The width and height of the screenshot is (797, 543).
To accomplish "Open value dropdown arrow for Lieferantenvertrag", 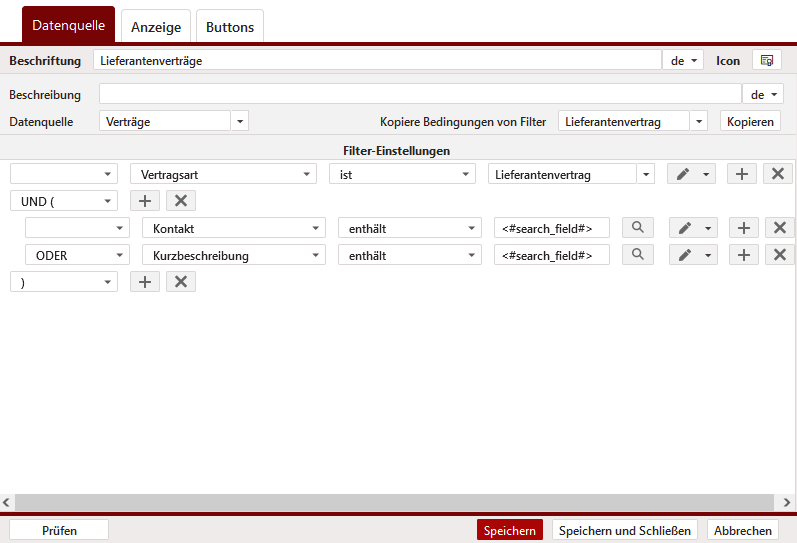I will pos(646,174).
